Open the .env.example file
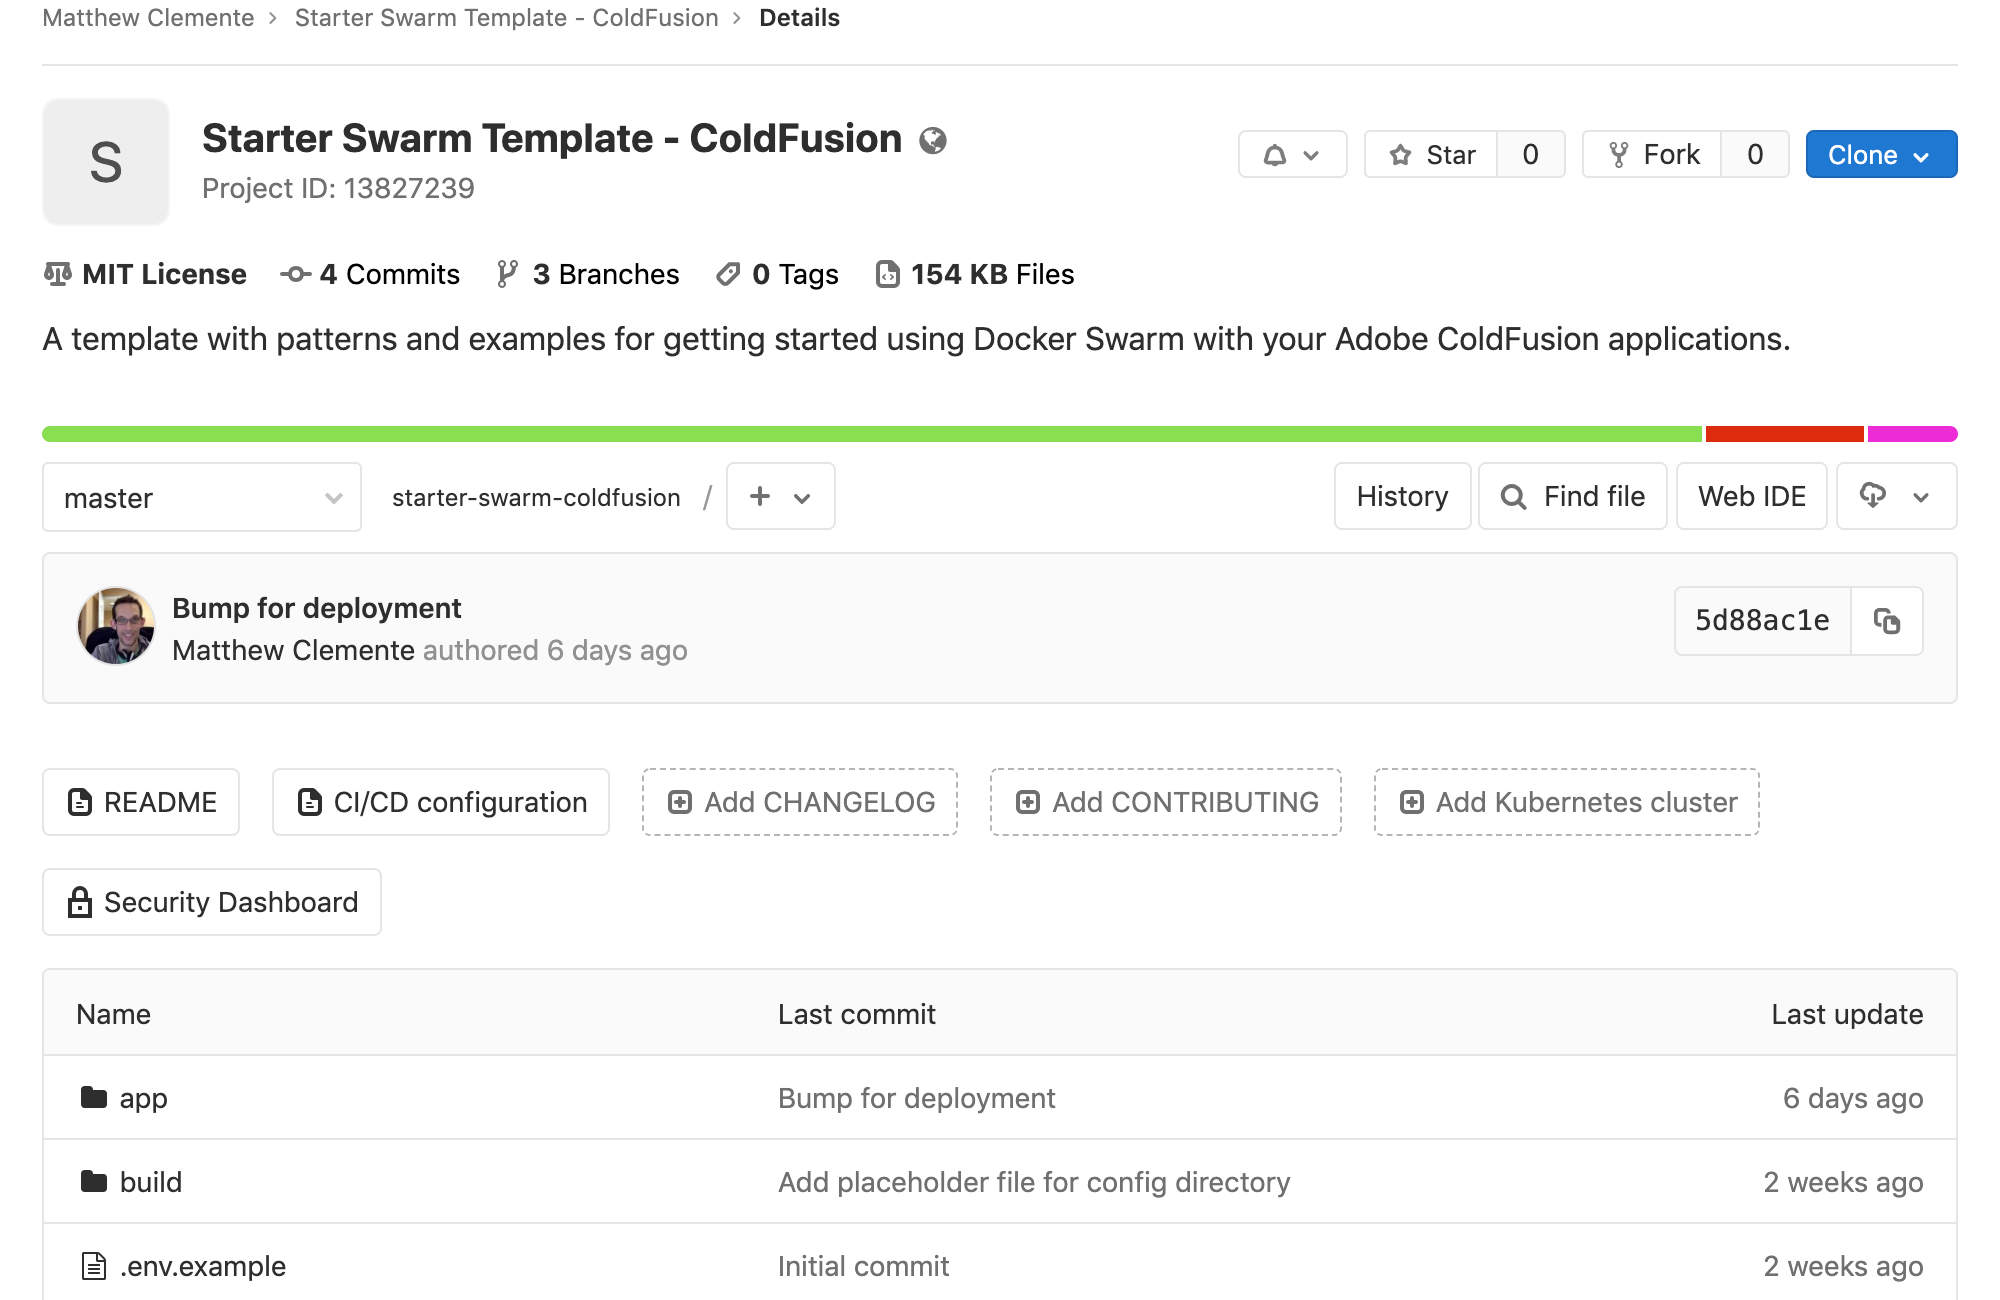The width and height of the screenshot is (2000, 1300). [x=202, y=1266]
